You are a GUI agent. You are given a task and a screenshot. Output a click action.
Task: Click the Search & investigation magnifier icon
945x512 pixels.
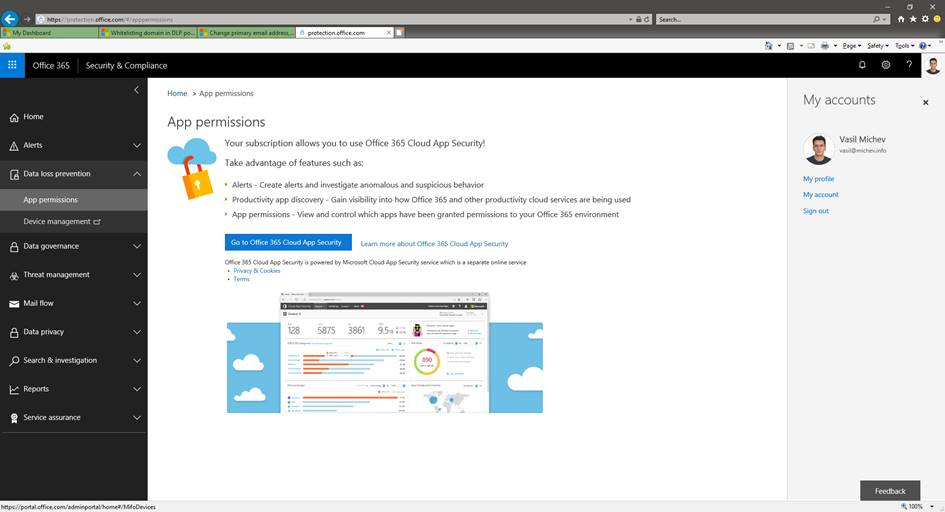(14, 361)
